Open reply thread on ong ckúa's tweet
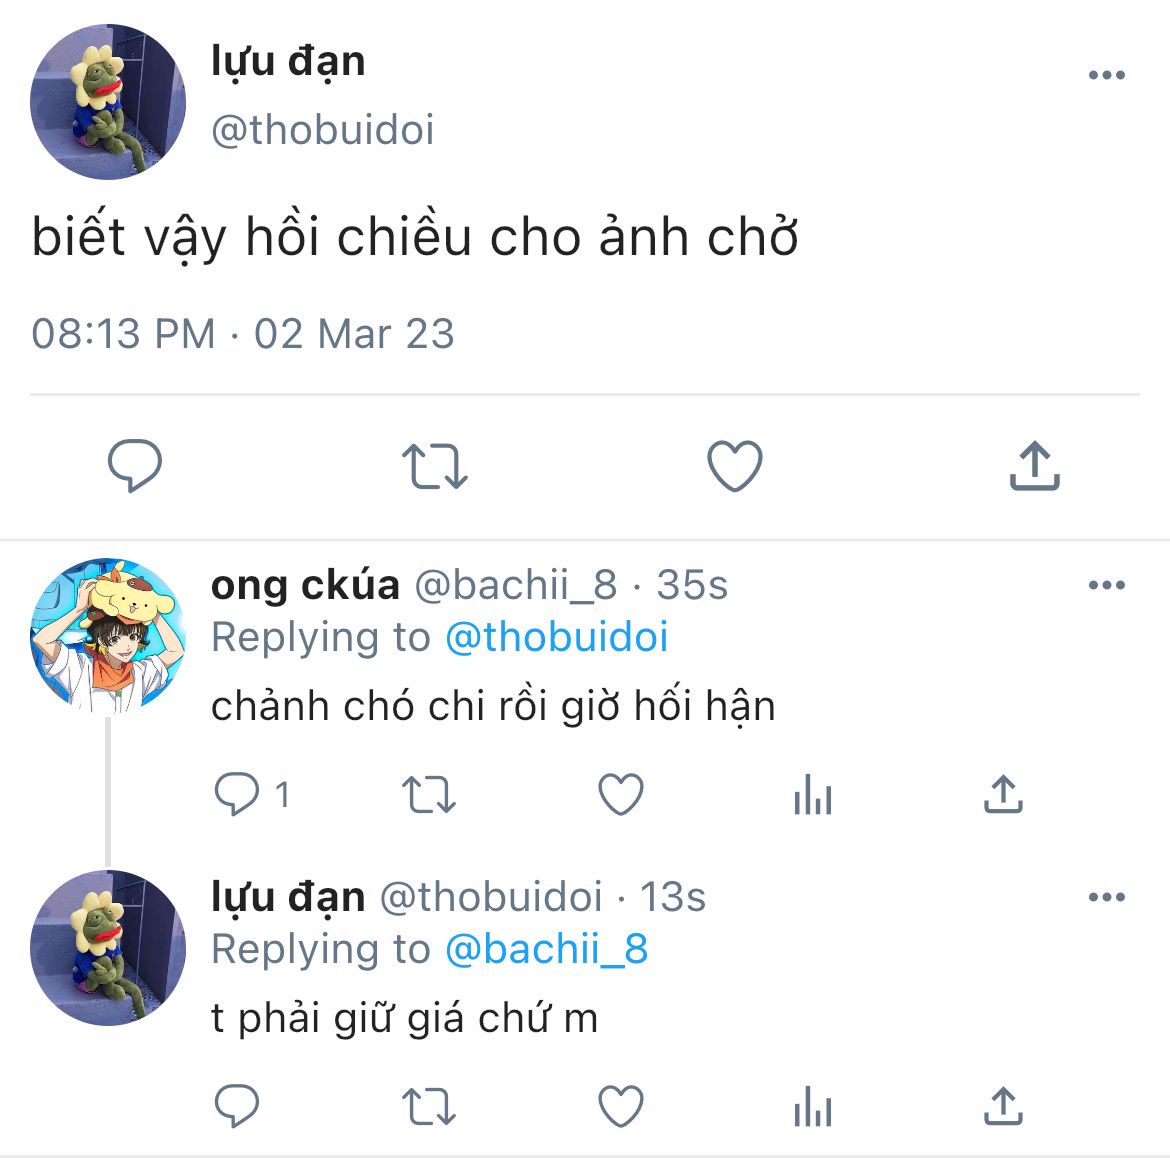Screen dimensions: 1170x1158 point(251,794)
